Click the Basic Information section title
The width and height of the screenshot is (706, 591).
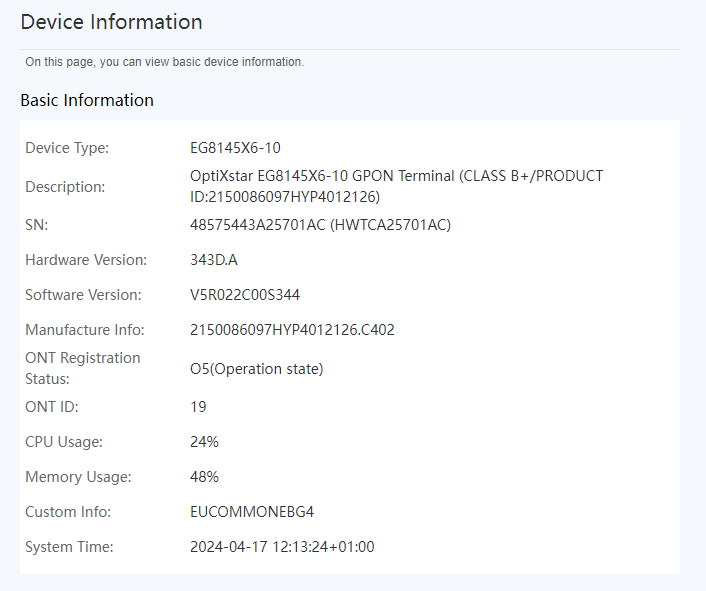pos(87,100)
